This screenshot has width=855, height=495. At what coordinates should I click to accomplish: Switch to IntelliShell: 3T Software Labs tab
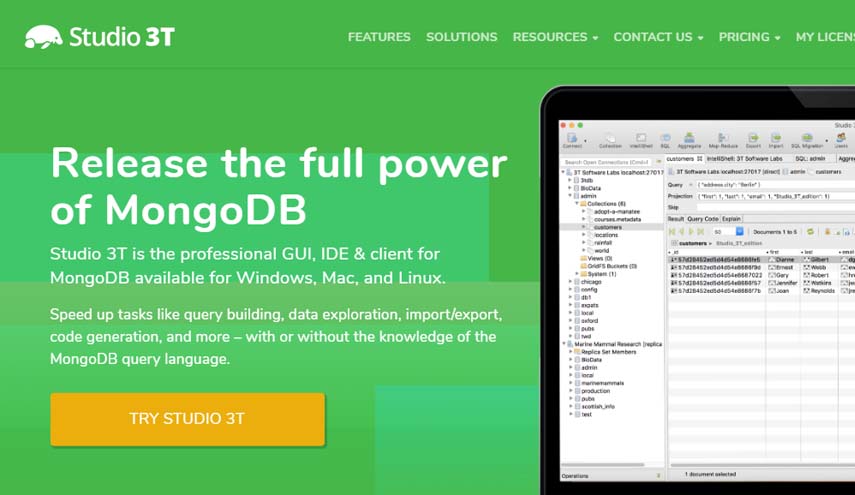744,159
